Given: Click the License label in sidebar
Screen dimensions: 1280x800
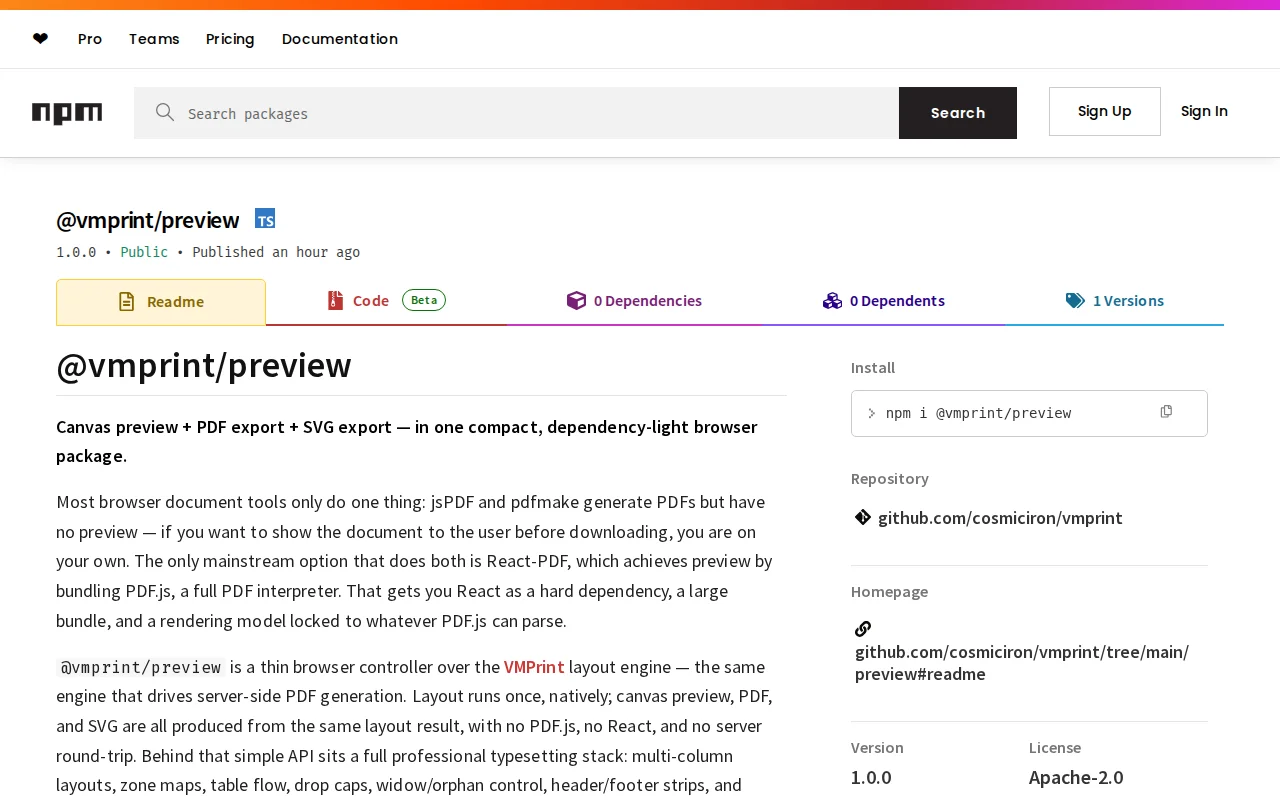Looking at the screenshot, I should point(1055,748).
